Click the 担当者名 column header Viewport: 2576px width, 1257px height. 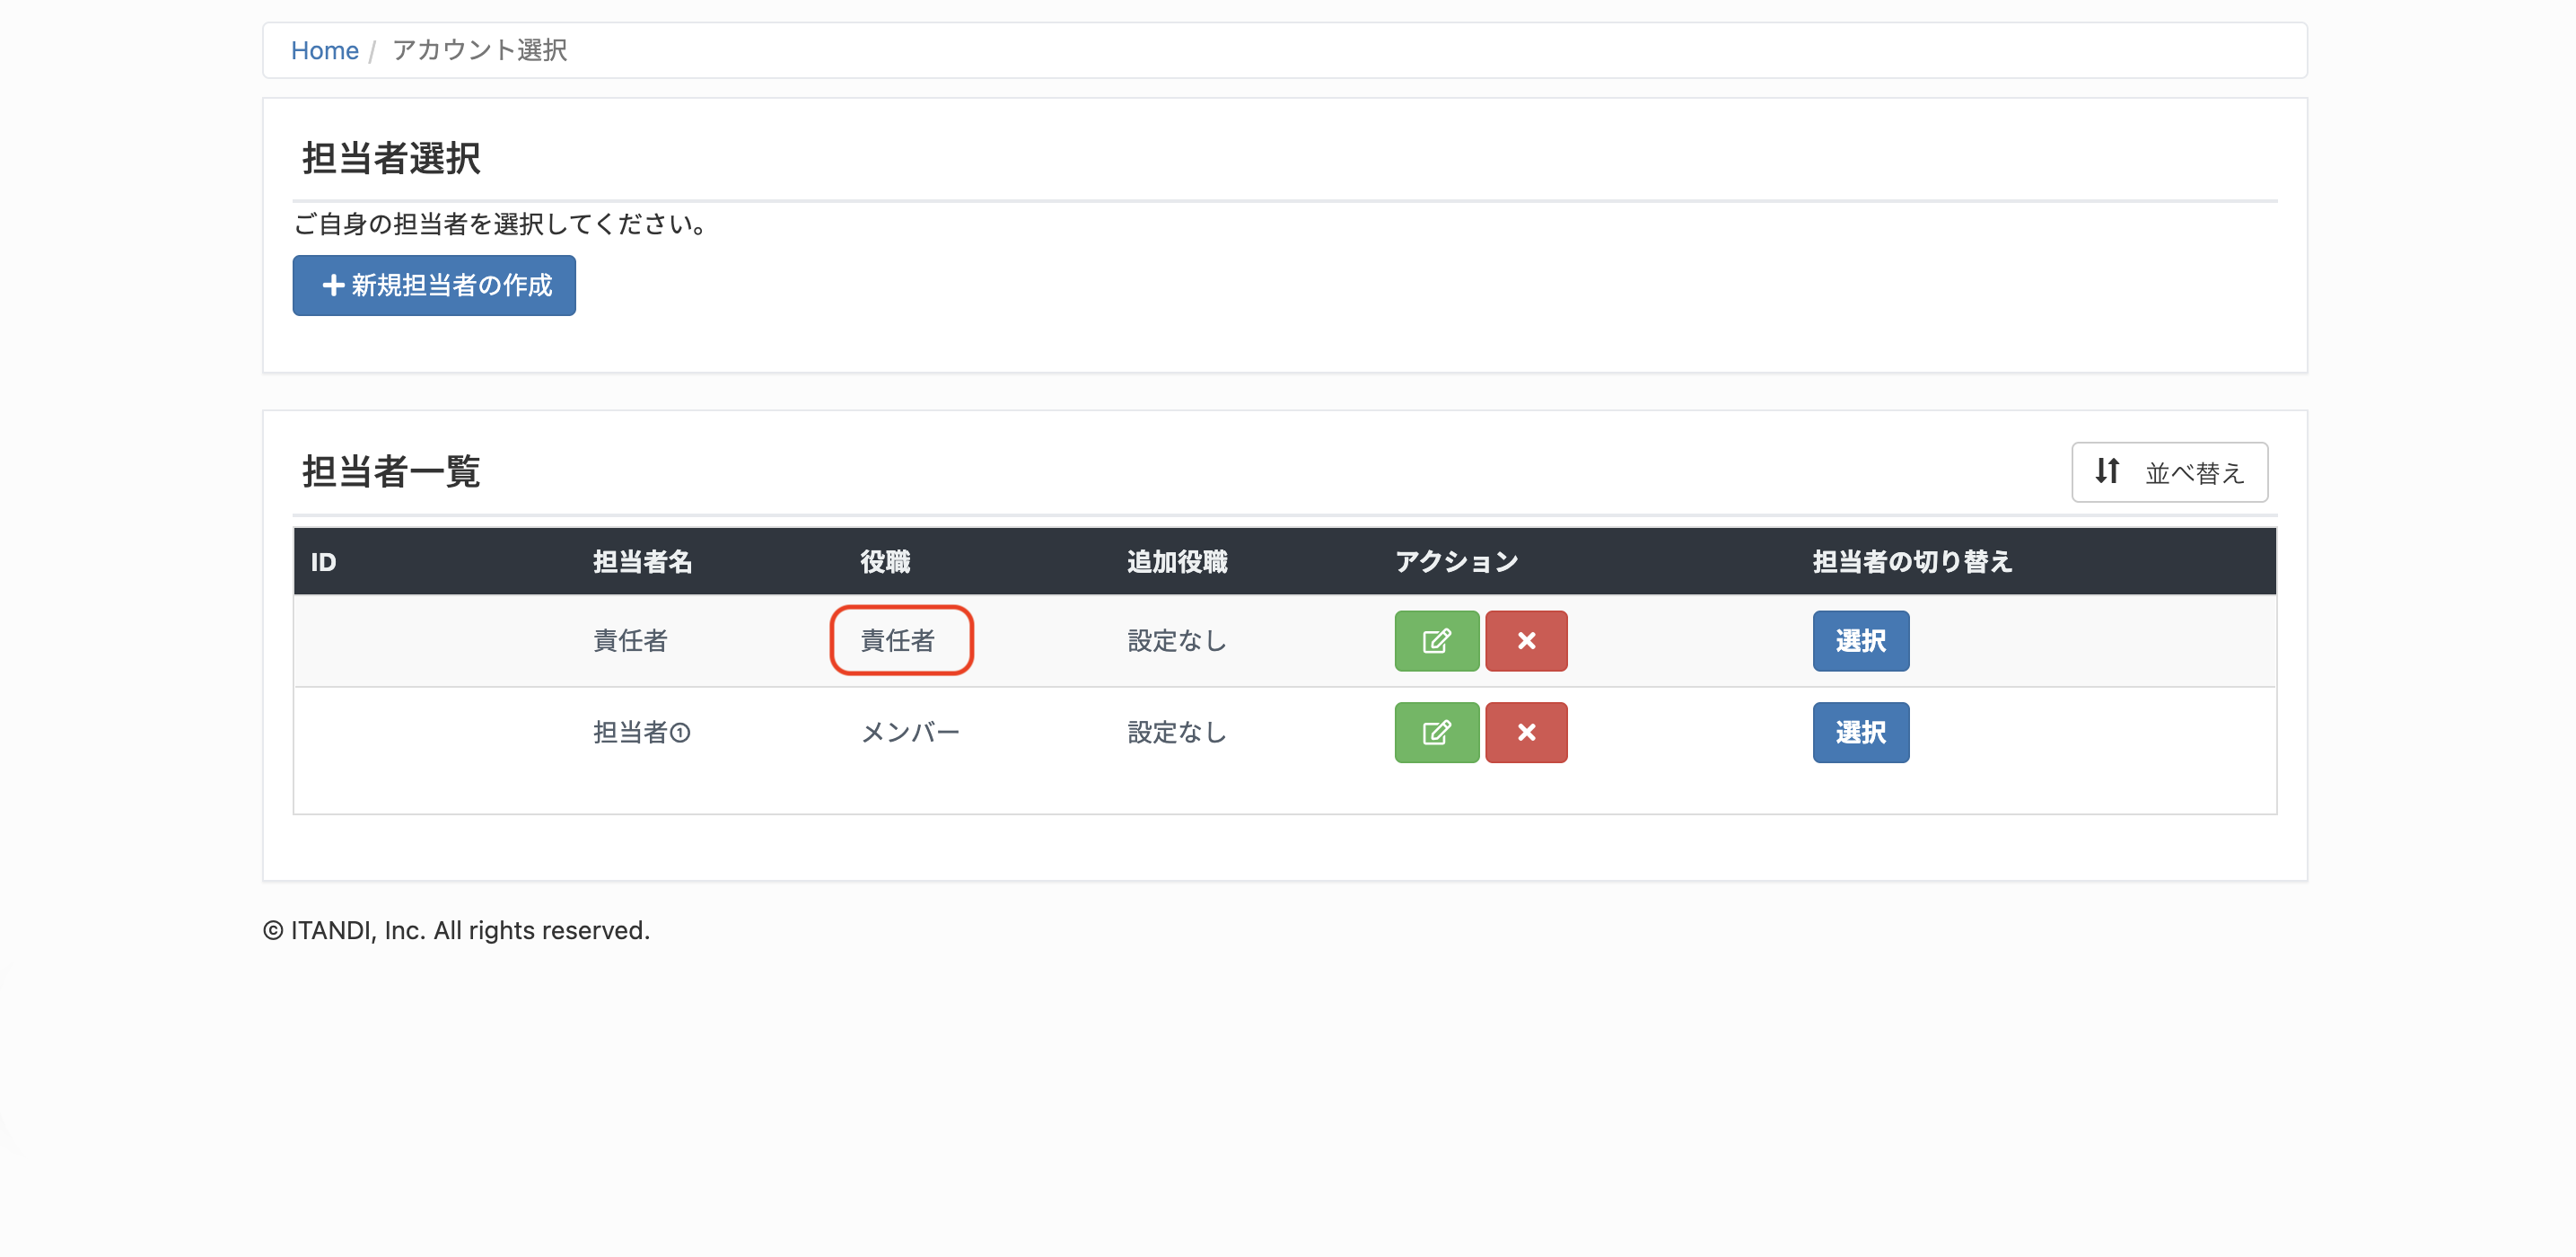tap(642, 562)
